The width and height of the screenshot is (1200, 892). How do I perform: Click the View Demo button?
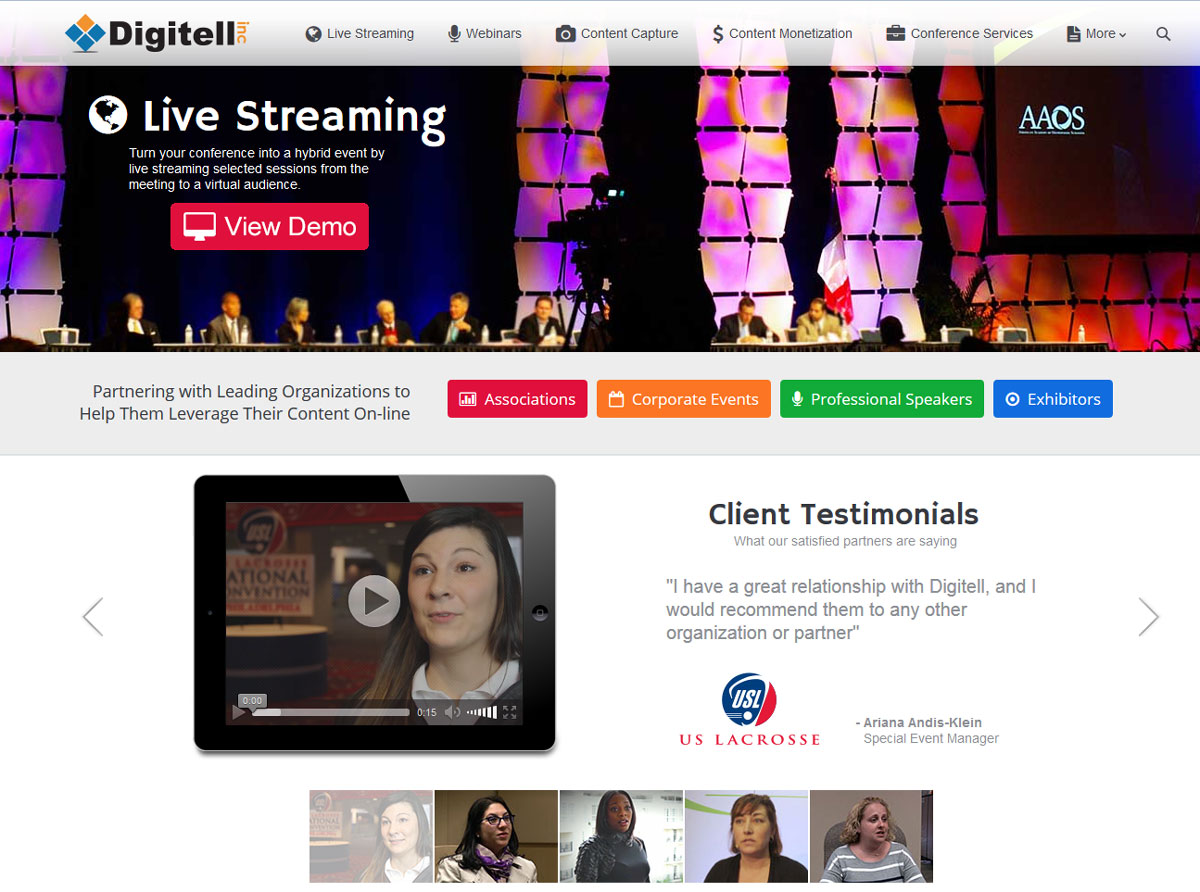pyautogui.click(x=270, y=226)
